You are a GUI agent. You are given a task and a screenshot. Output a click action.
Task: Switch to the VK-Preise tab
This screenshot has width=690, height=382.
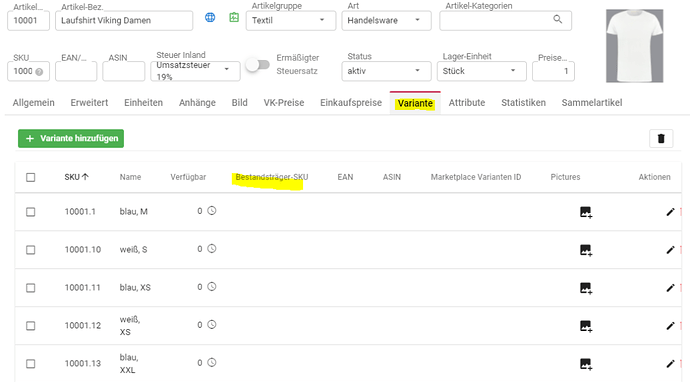click(x=284, y=103)
